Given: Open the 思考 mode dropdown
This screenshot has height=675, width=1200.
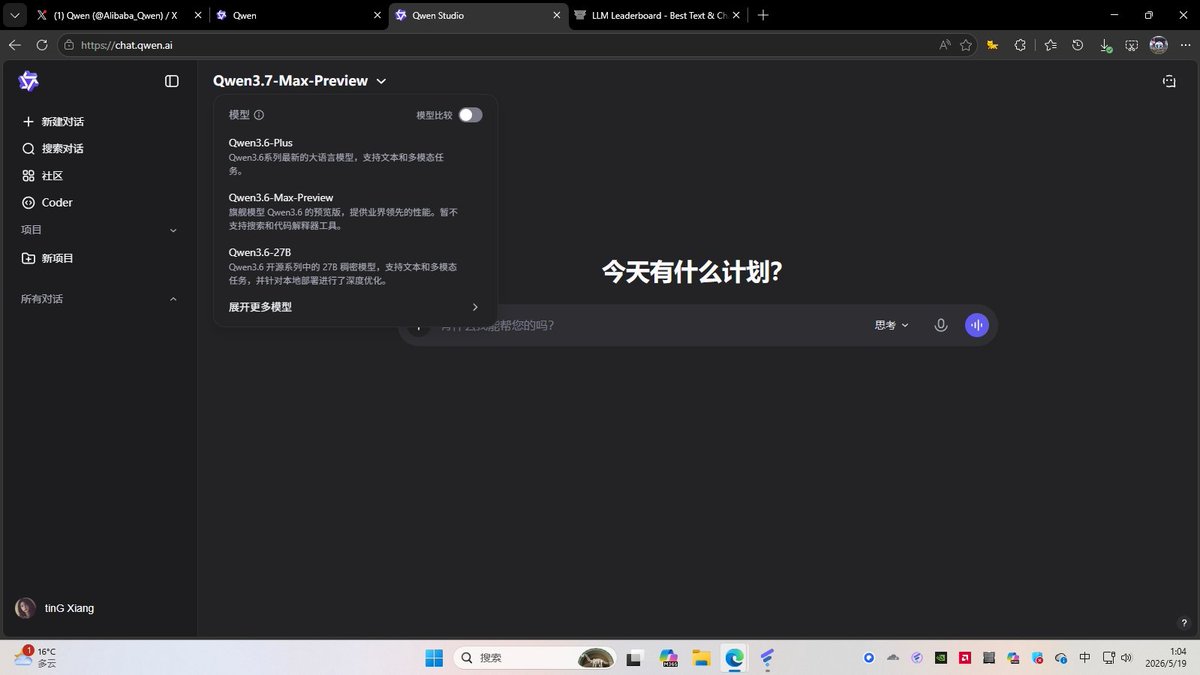Looking at the screenshot, I should (x=892, y=325).
